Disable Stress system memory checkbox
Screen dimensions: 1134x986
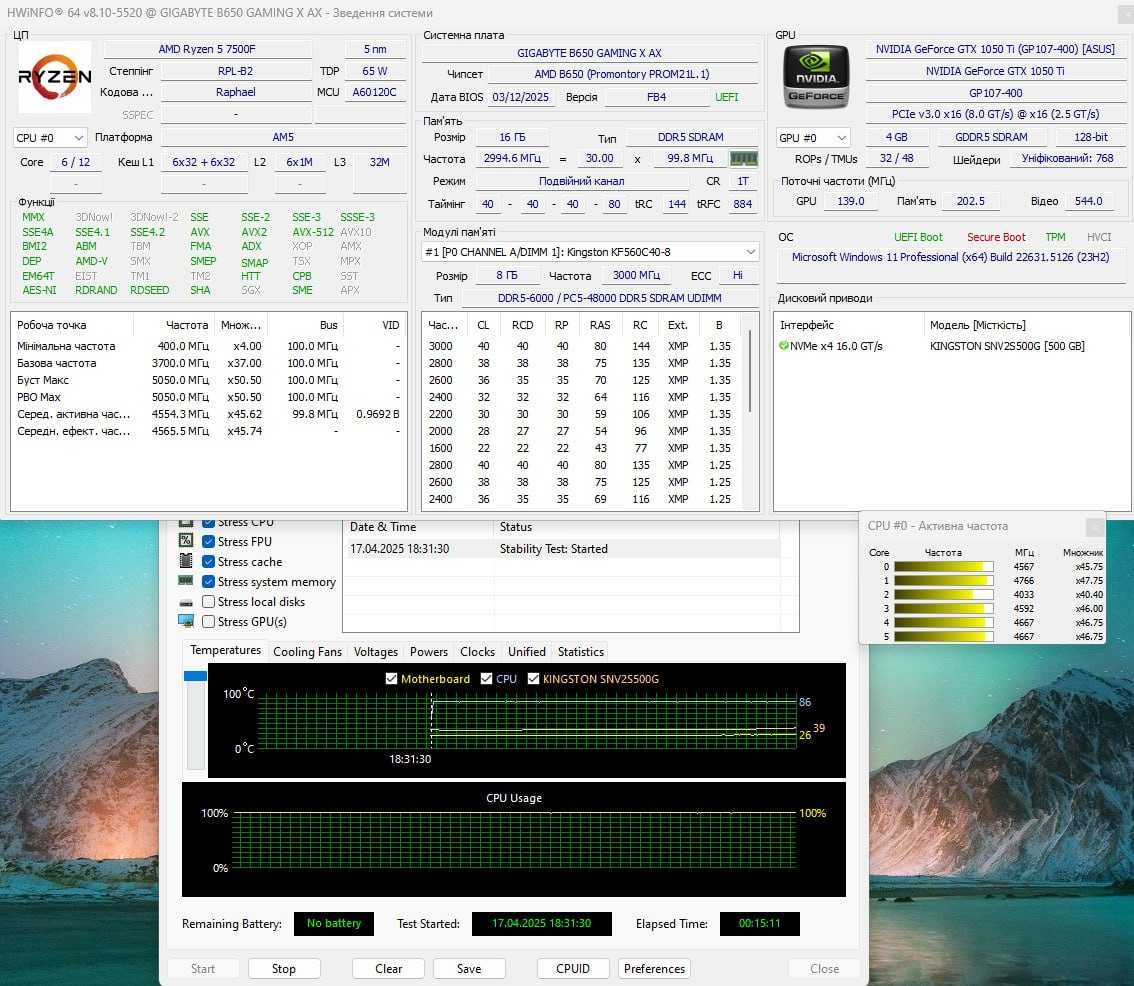(x=208, y=582)
